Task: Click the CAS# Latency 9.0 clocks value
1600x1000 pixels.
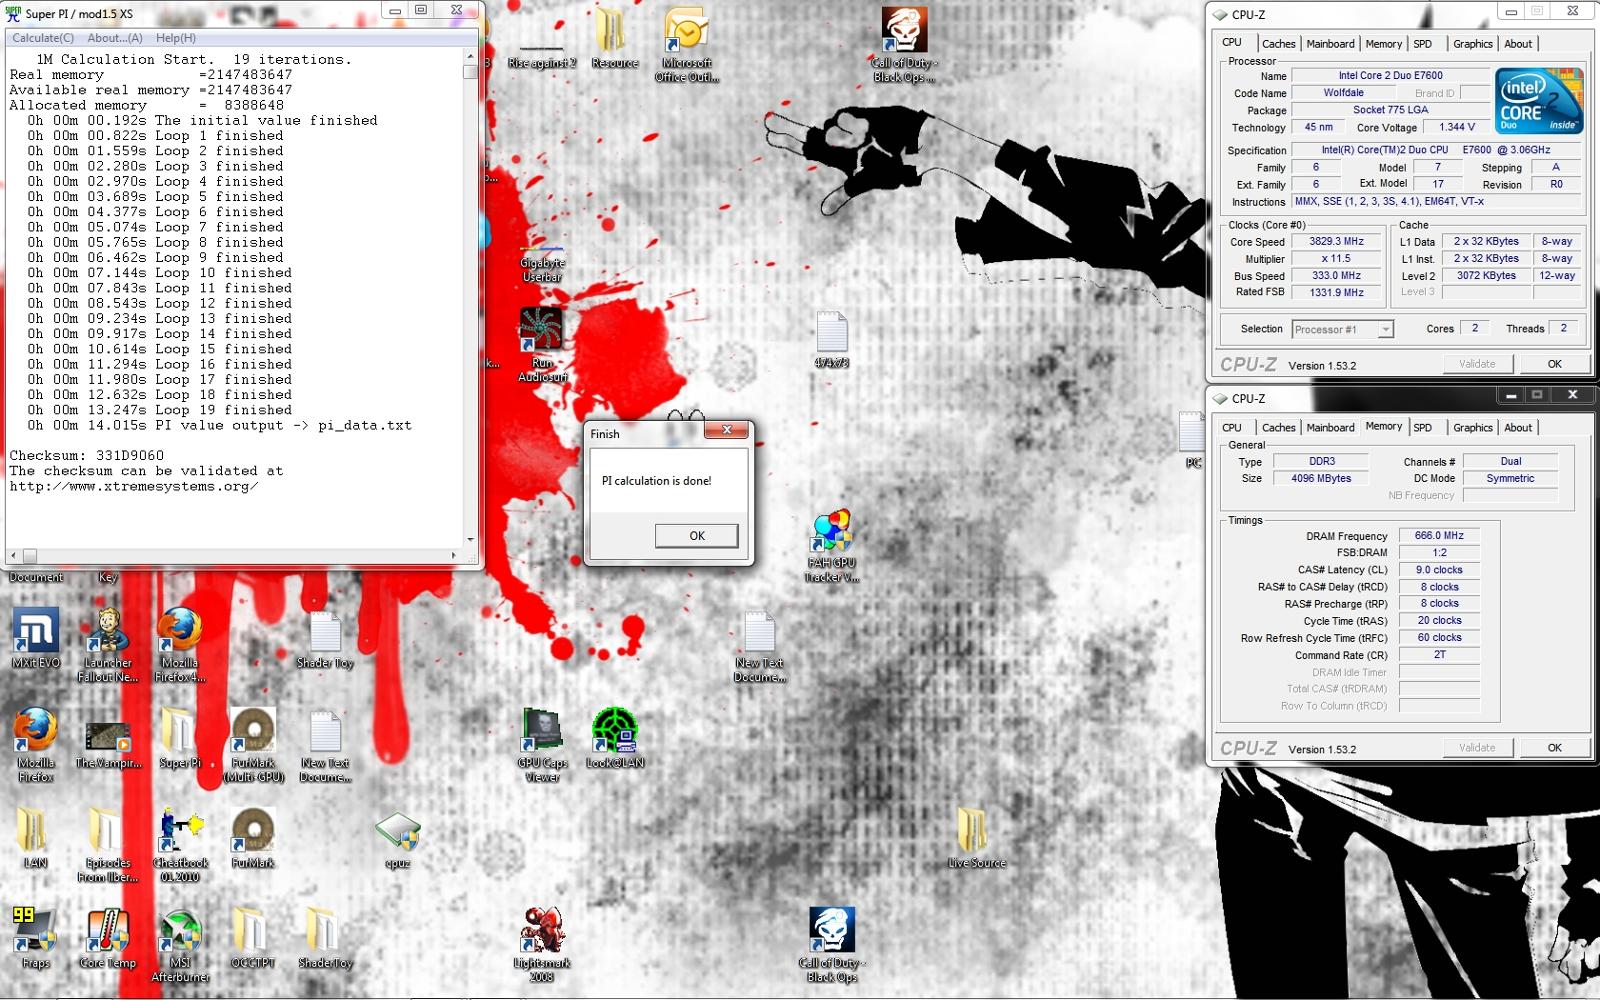Action: click(x=1439, y=570)
